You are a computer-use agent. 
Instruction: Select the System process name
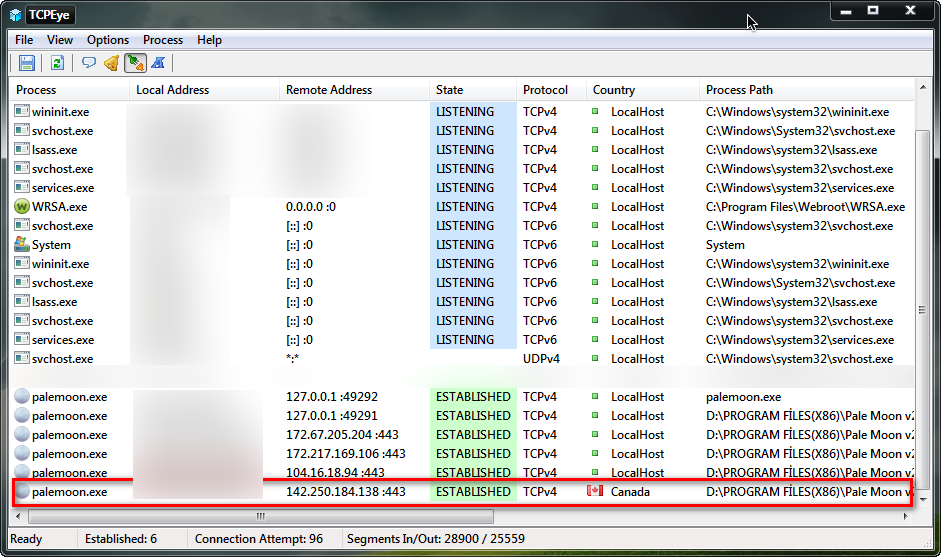(x=51, y=245)
